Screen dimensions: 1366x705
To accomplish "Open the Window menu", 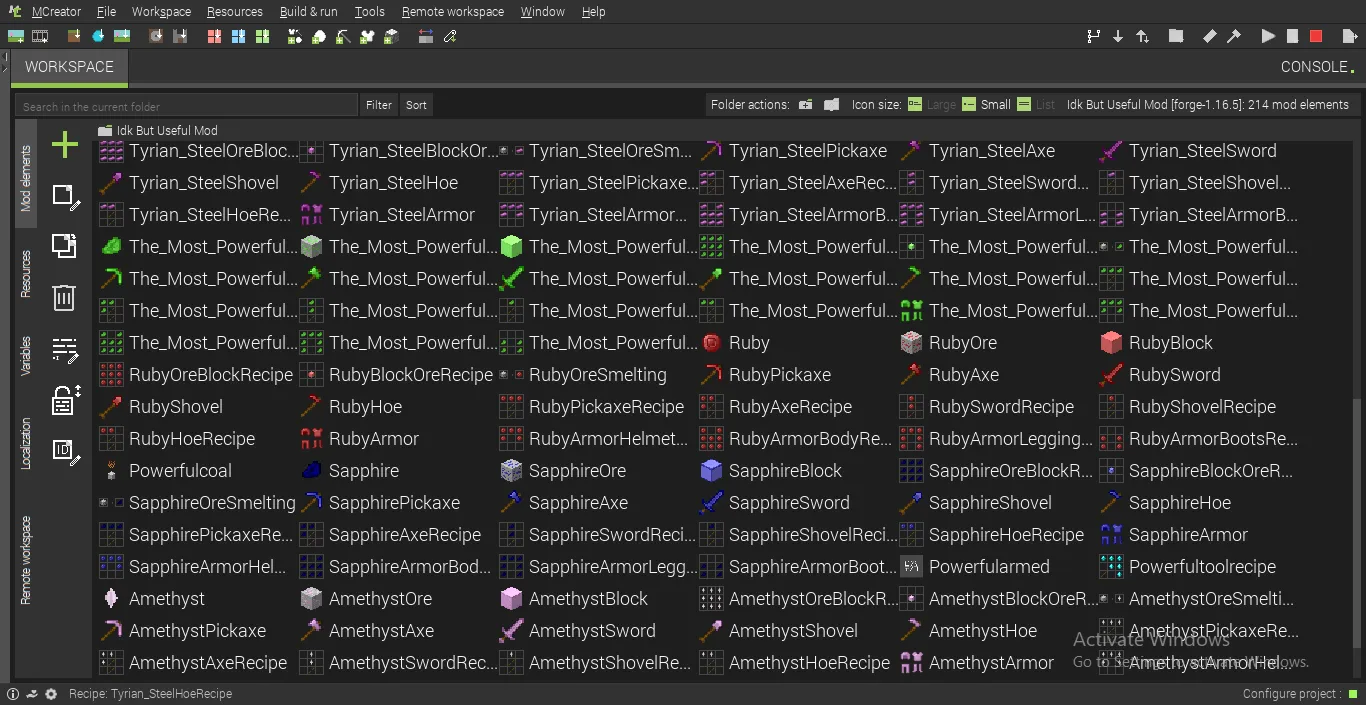I will [x=543, y=12].
